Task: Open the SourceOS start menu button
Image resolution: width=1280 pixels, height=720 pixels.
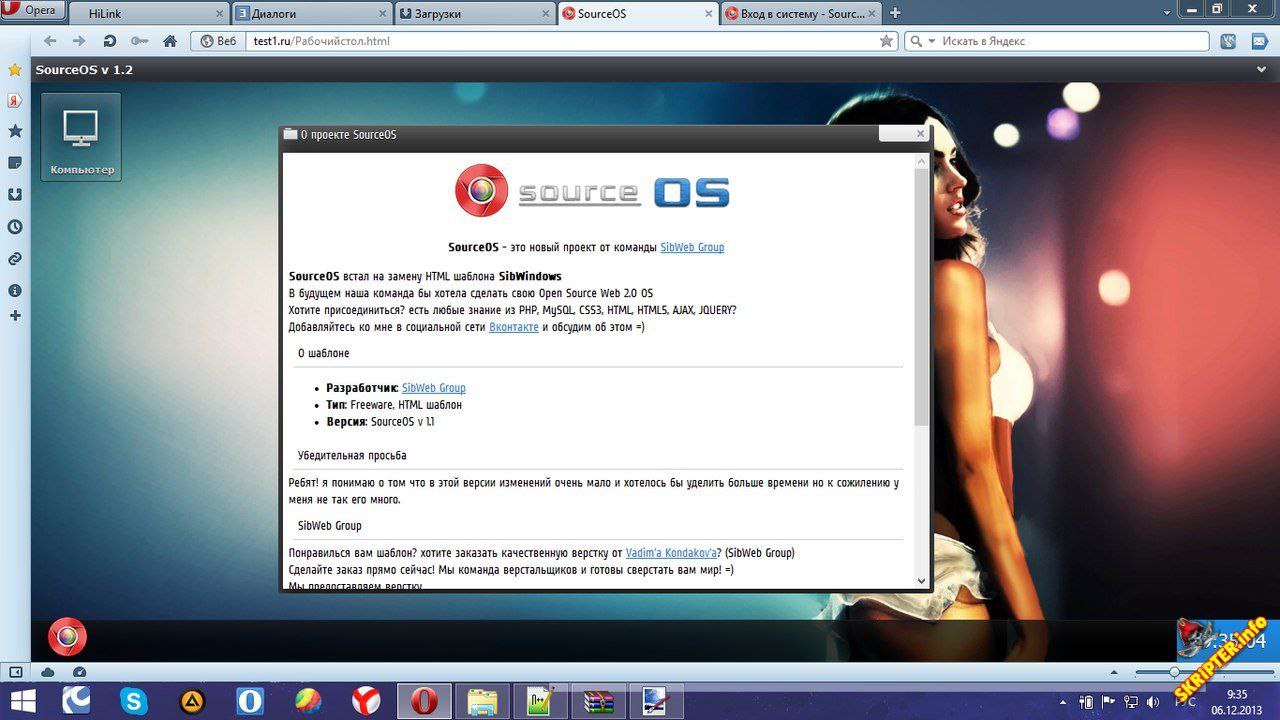Action: (68, 637)
